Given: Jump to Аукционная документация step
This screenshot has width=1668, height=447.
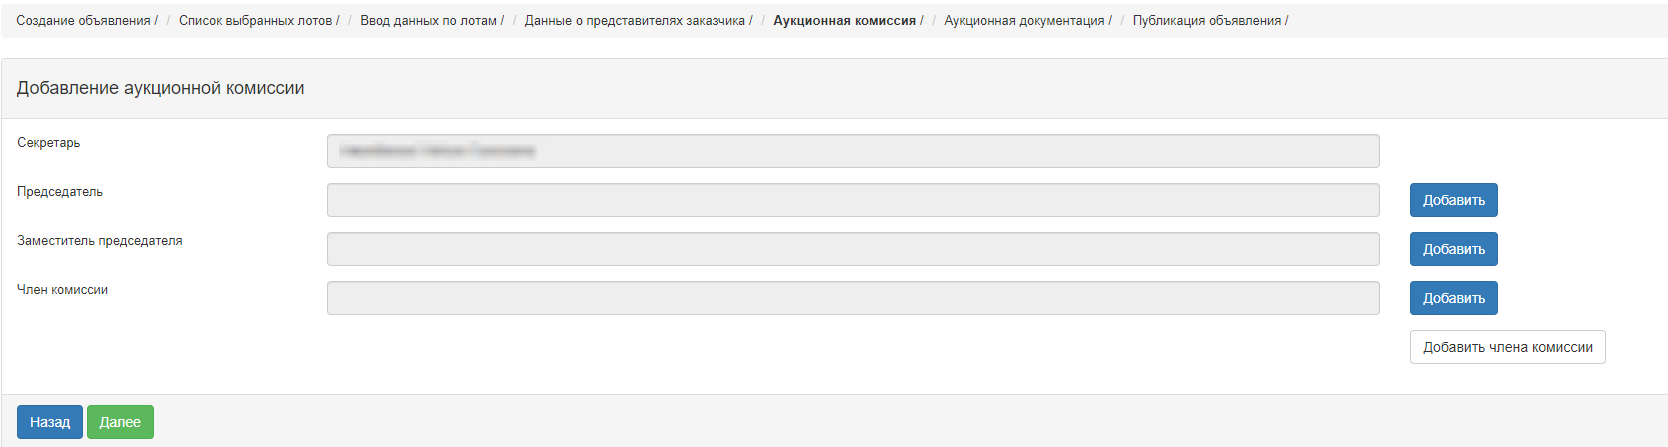Looking at the screenshot, I should tap(1024, 20).
